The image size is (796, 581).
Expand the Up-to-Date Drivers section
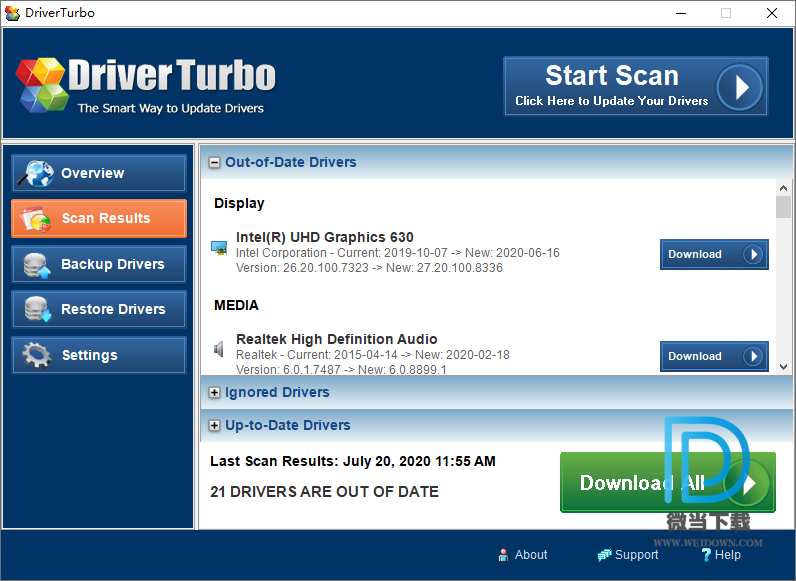pos(215,426)
